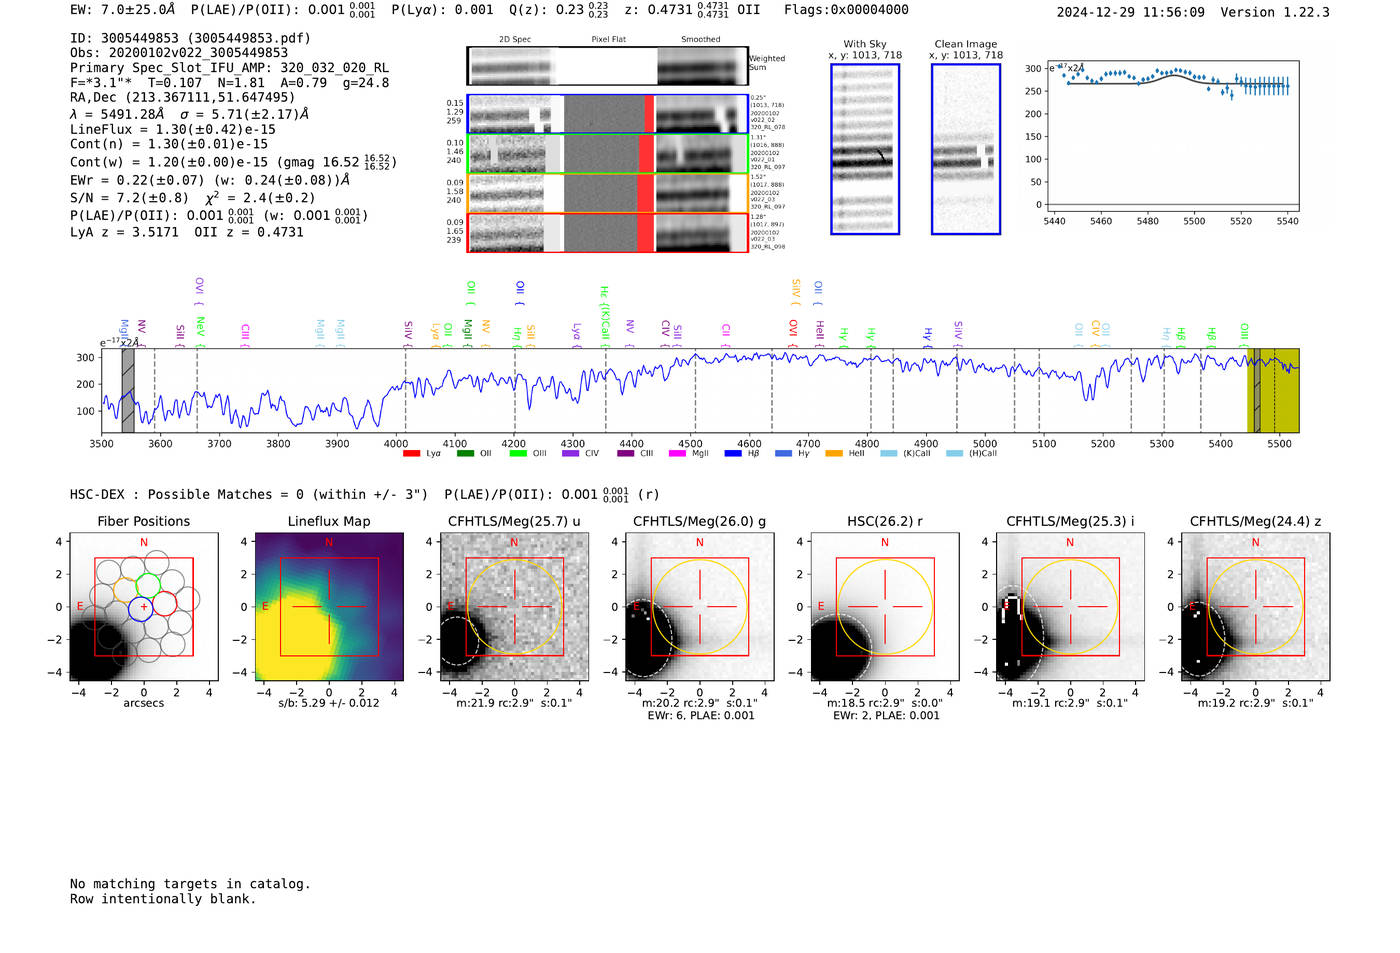Click the EW: 7.0±25.0Å header value
Screen dimensions: 1400x953
pos(123,10)
